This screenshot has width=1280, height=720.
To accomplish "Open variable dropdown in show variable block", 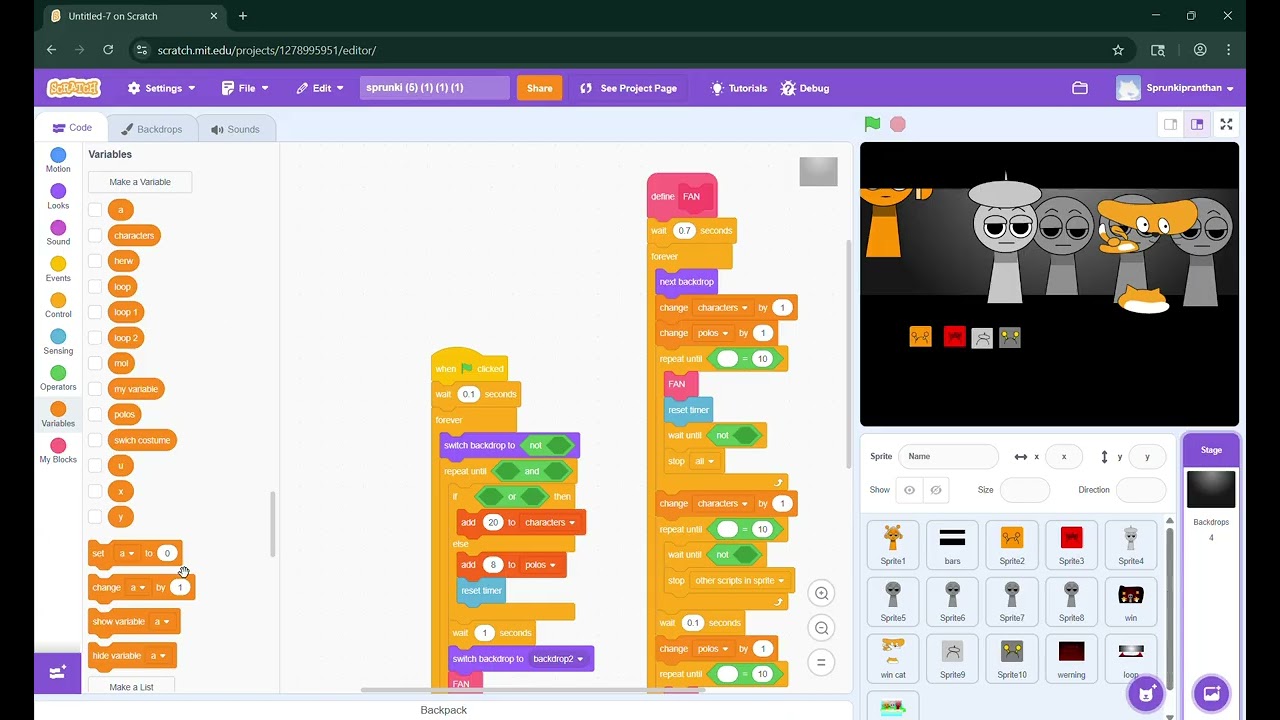I will coord(160,622).
